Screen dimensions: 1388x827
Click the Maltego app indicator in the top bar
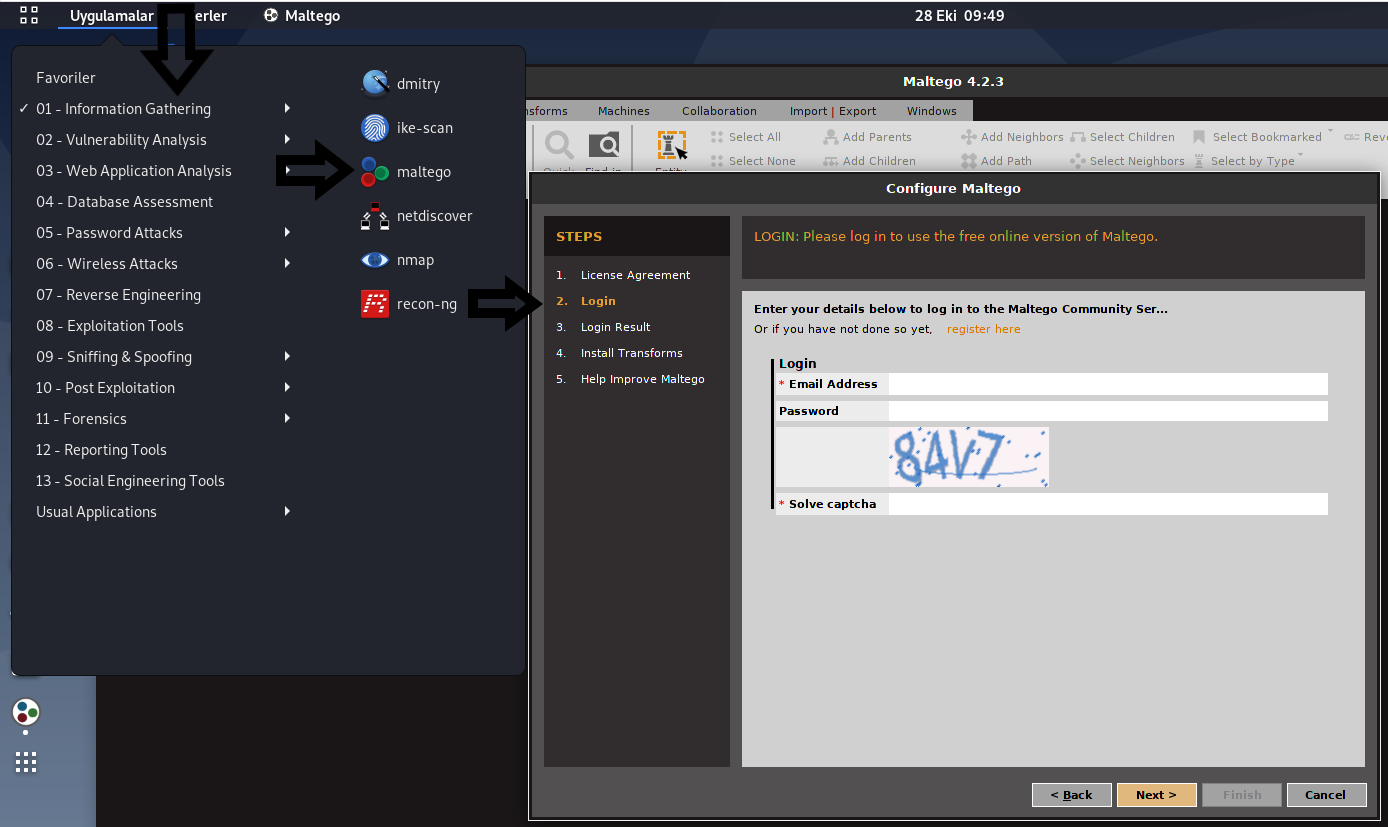click(x=302, y=16)
